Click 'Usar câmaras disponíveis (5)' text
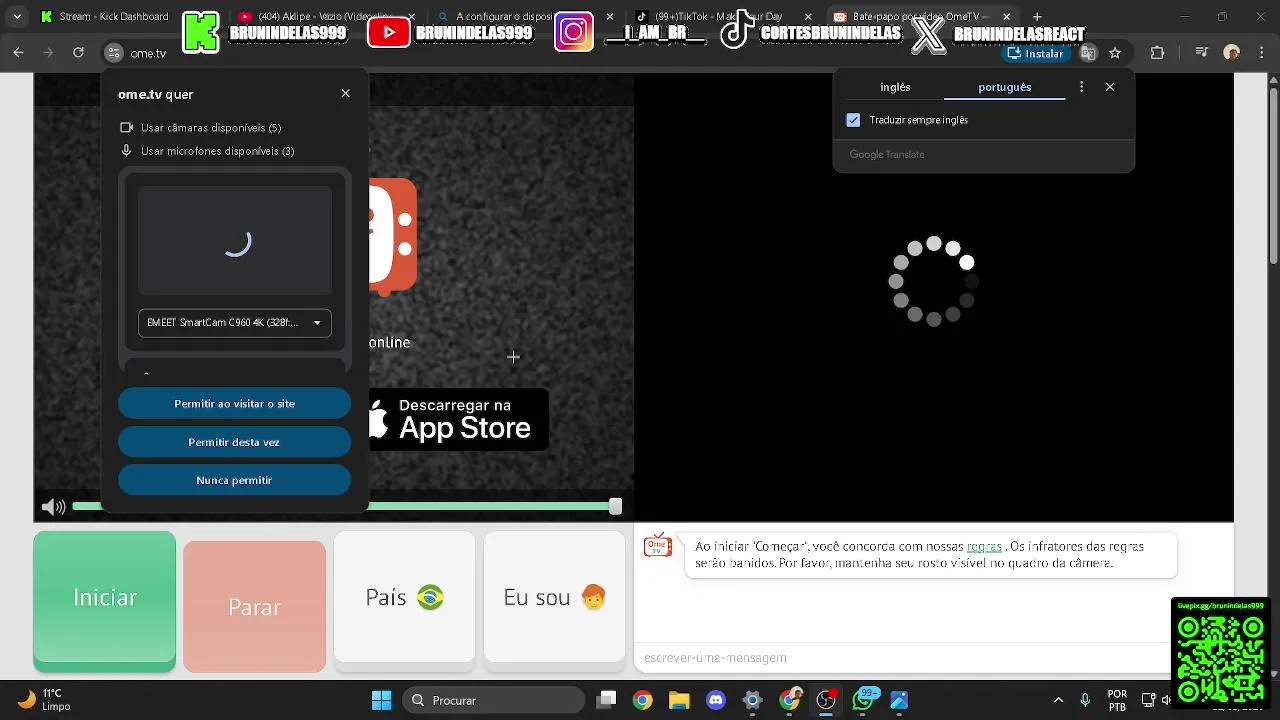Screen dimensions: 1280x720 pos(211,128)
